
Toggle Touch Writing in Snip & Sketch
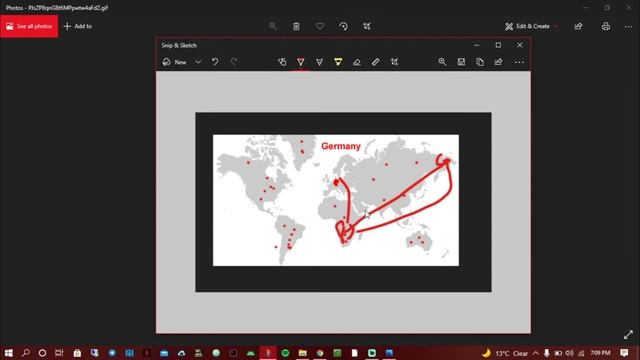(282, 62)
